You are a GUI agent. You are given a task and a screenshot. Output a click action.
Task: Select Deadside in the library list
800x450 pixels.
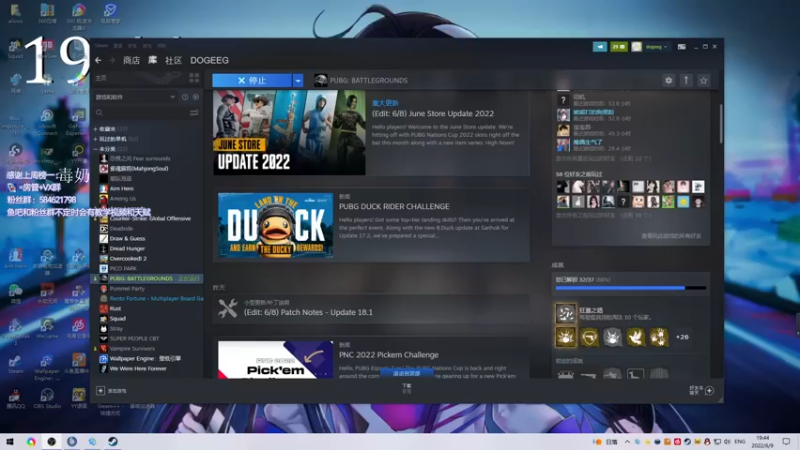coord(121,229)
